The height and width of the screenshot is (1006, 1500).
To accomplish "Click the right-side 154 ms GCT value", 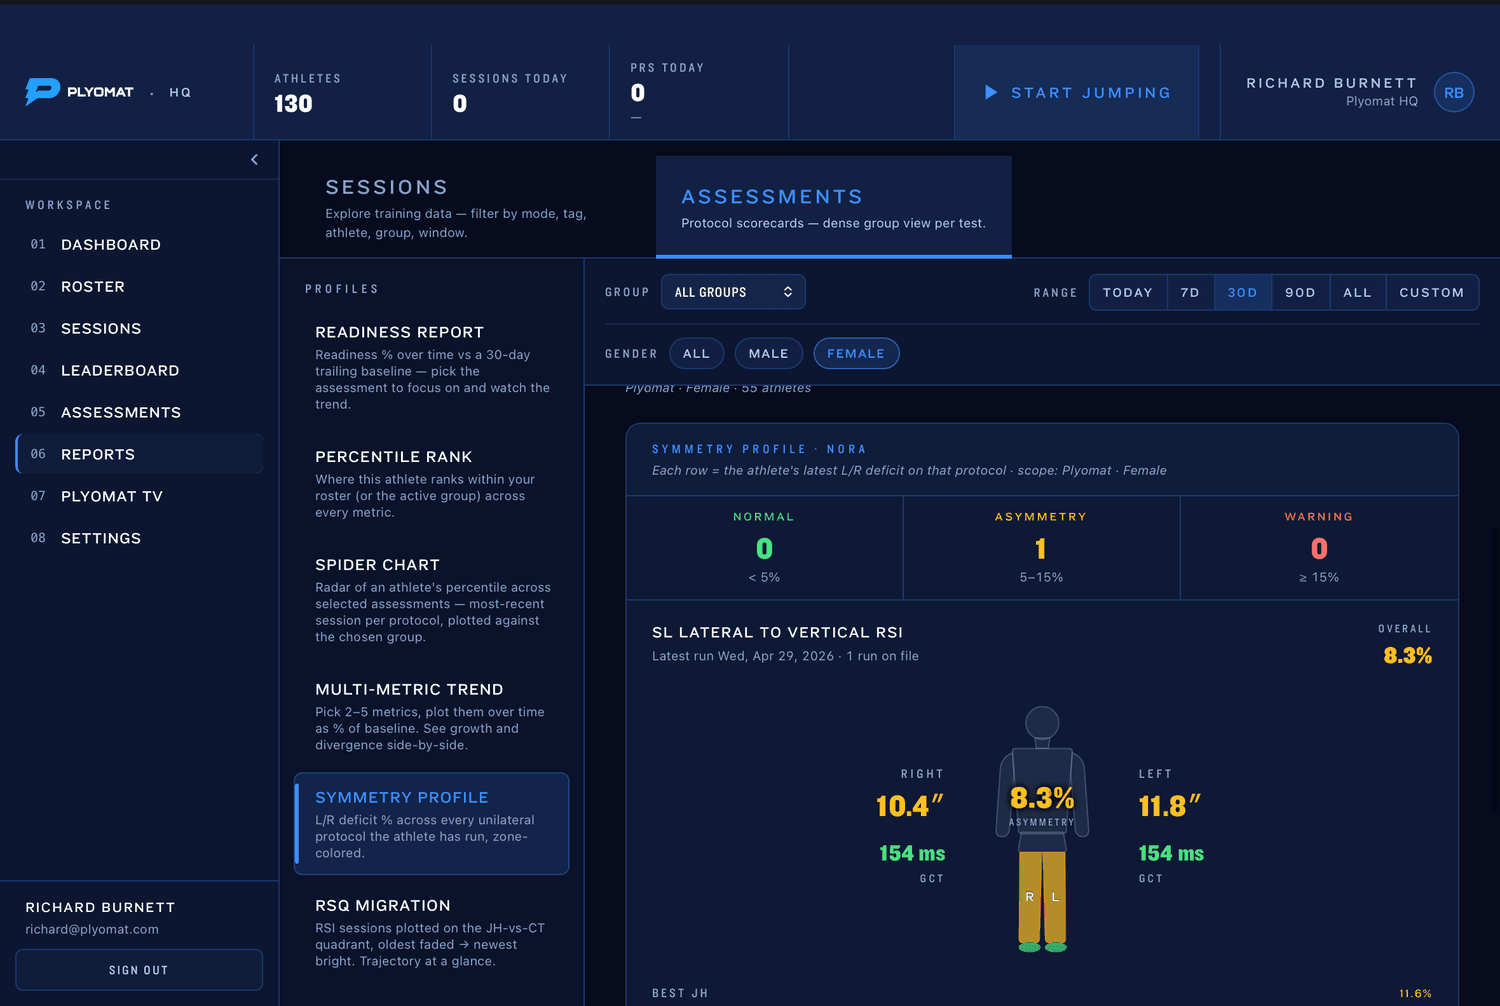I will click(x=912, y=854).
